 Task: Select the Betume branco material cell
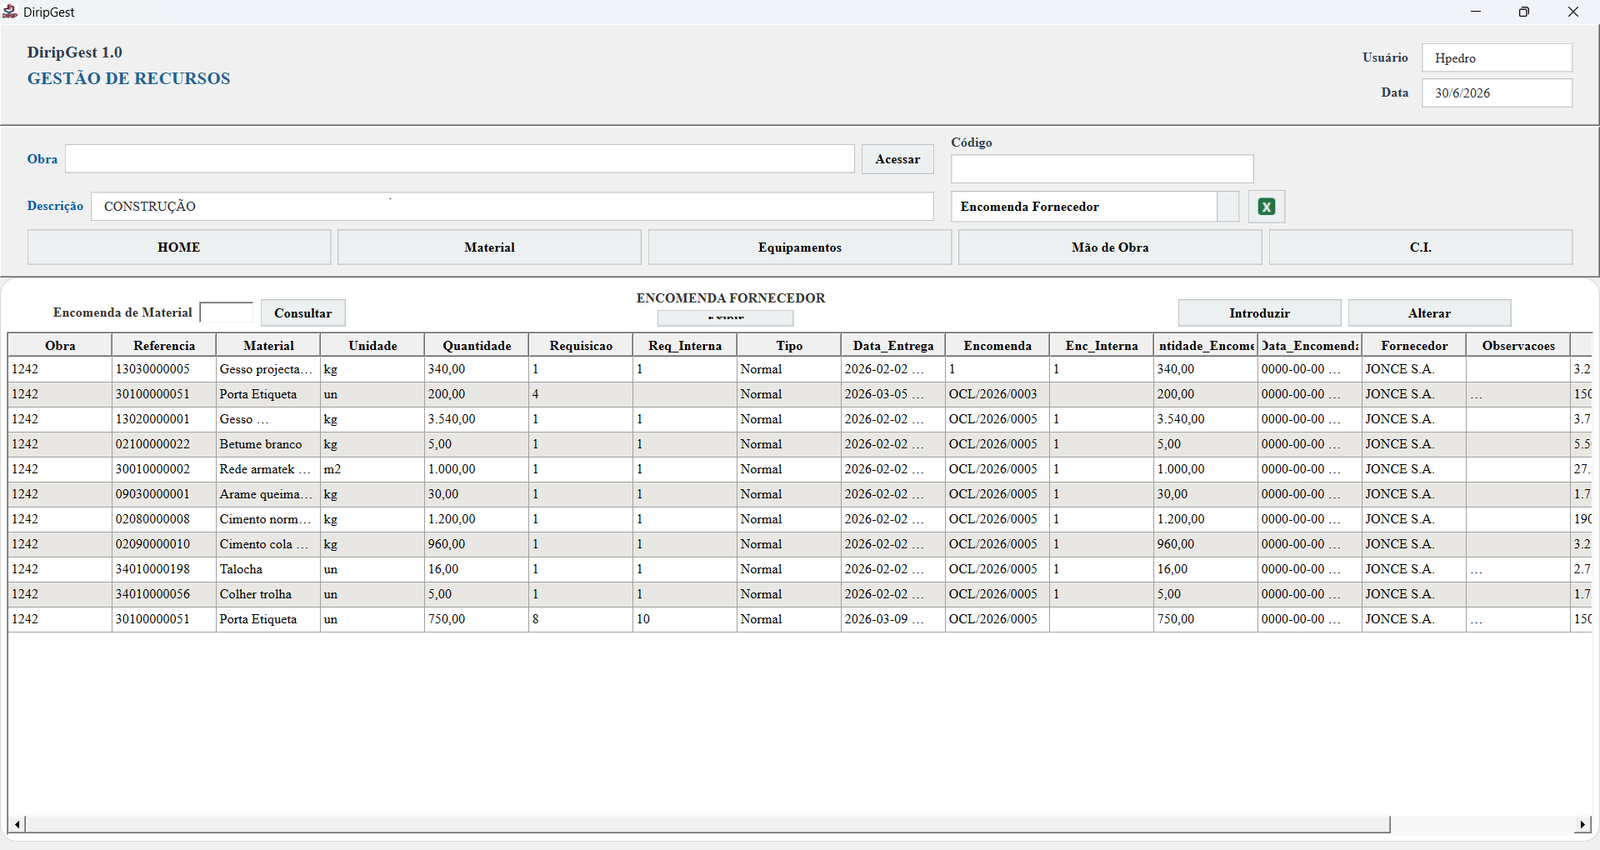tap(269, 444)
